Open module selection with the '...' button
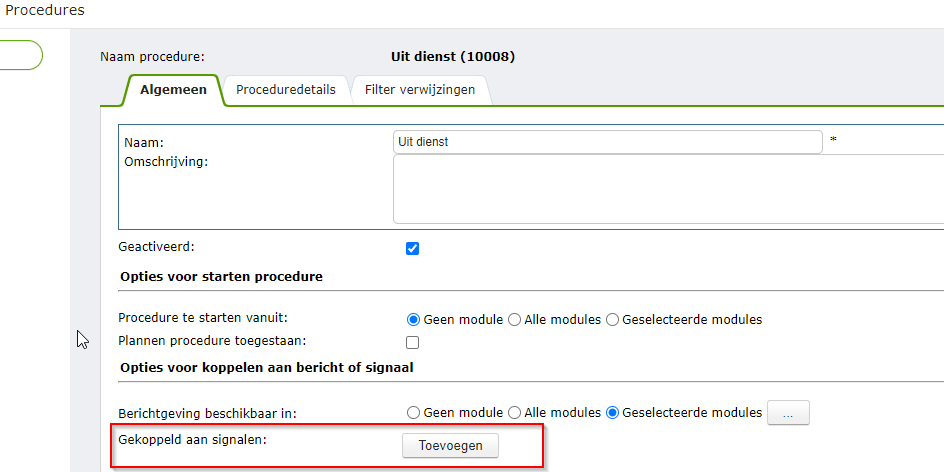This screenshot has width=944, height=472. (788, 413)
